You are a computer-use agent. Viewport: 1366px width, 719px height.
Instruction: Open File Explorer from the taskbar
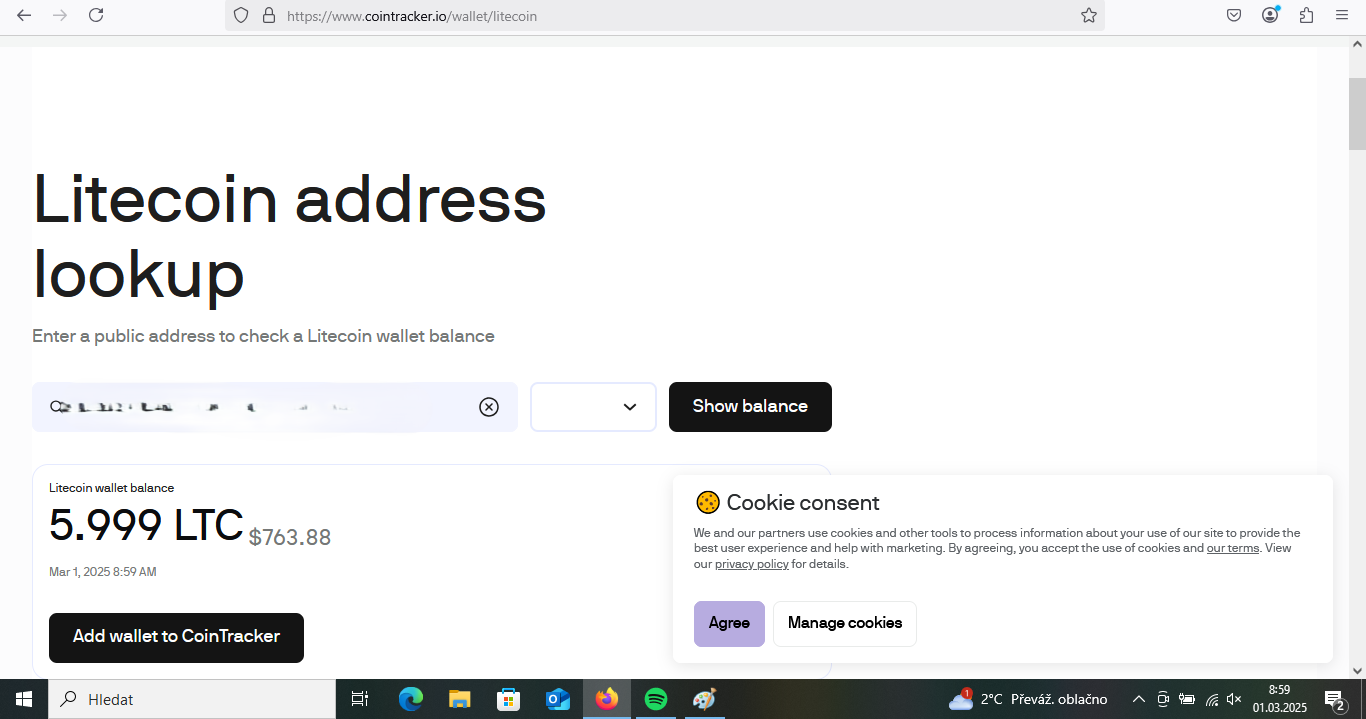tap(460, 699)
